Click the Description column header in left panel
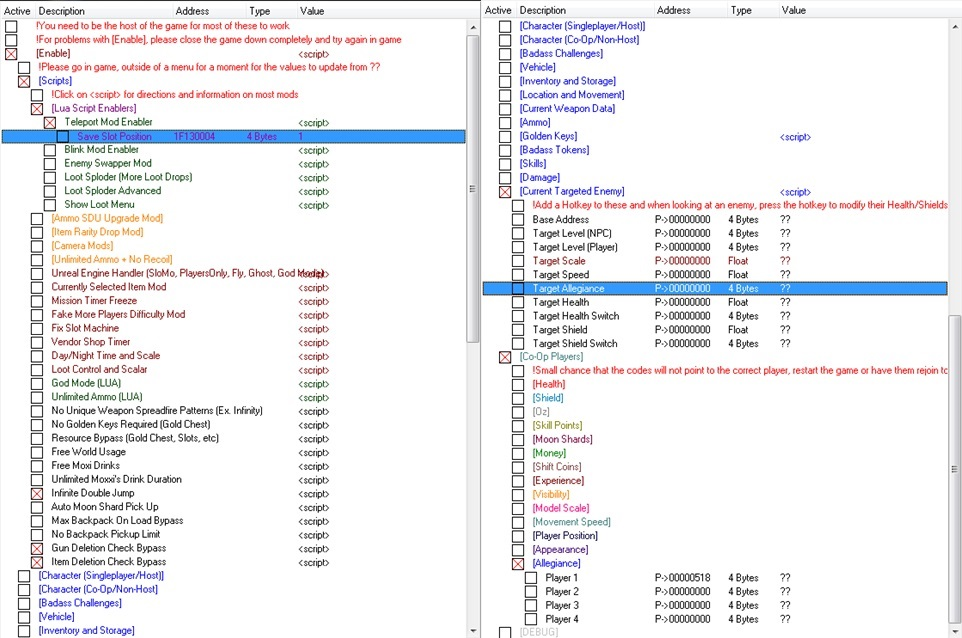Screen dimensions: 962x638 point(62,10)
